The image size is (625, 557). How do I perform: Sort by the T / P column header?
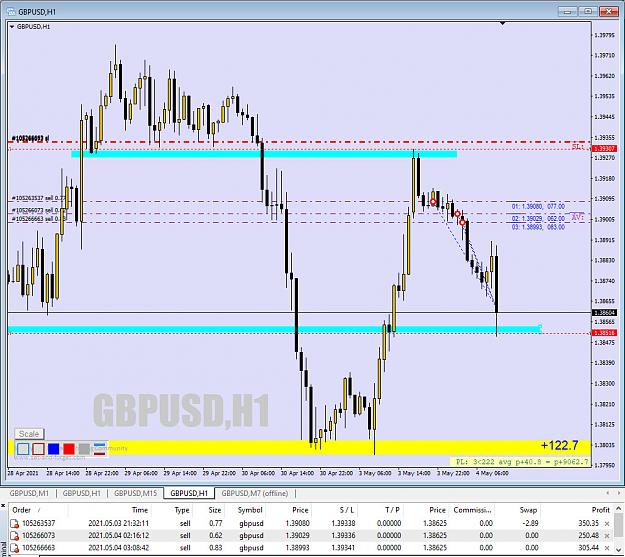pos(392,510)
